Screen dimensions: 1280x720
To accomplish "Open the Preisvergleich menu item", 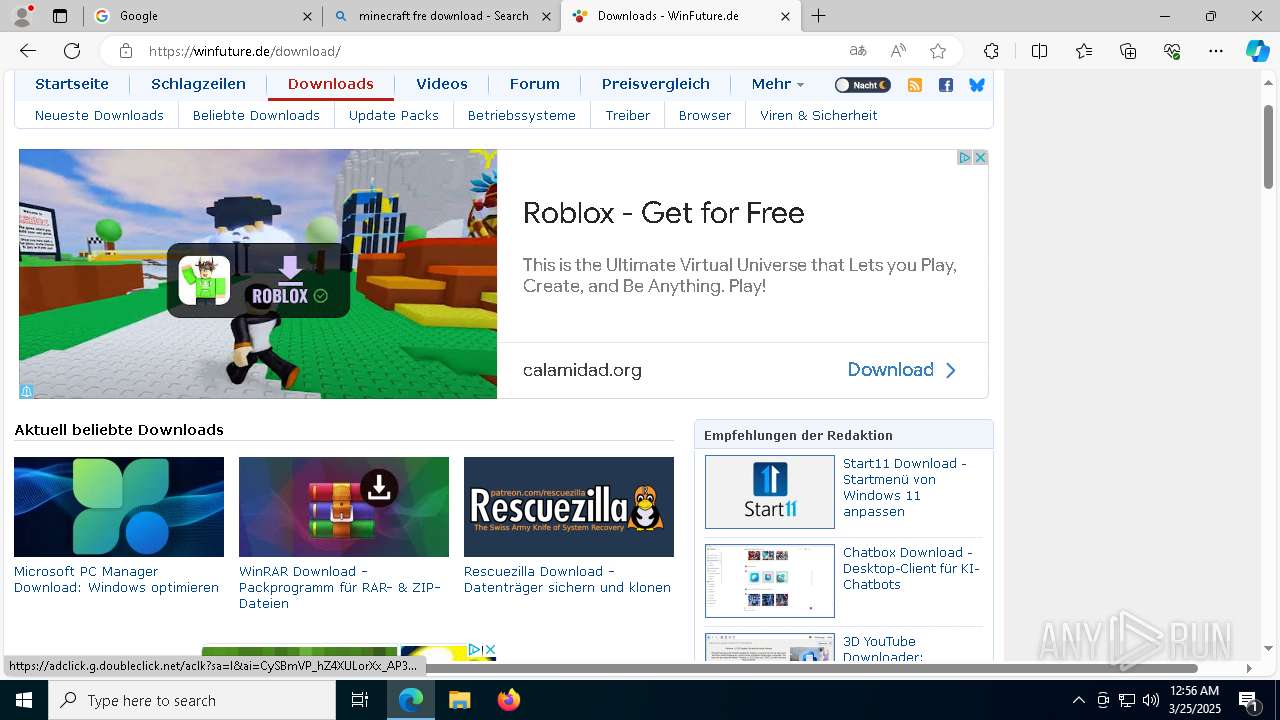I will point(656,84).
